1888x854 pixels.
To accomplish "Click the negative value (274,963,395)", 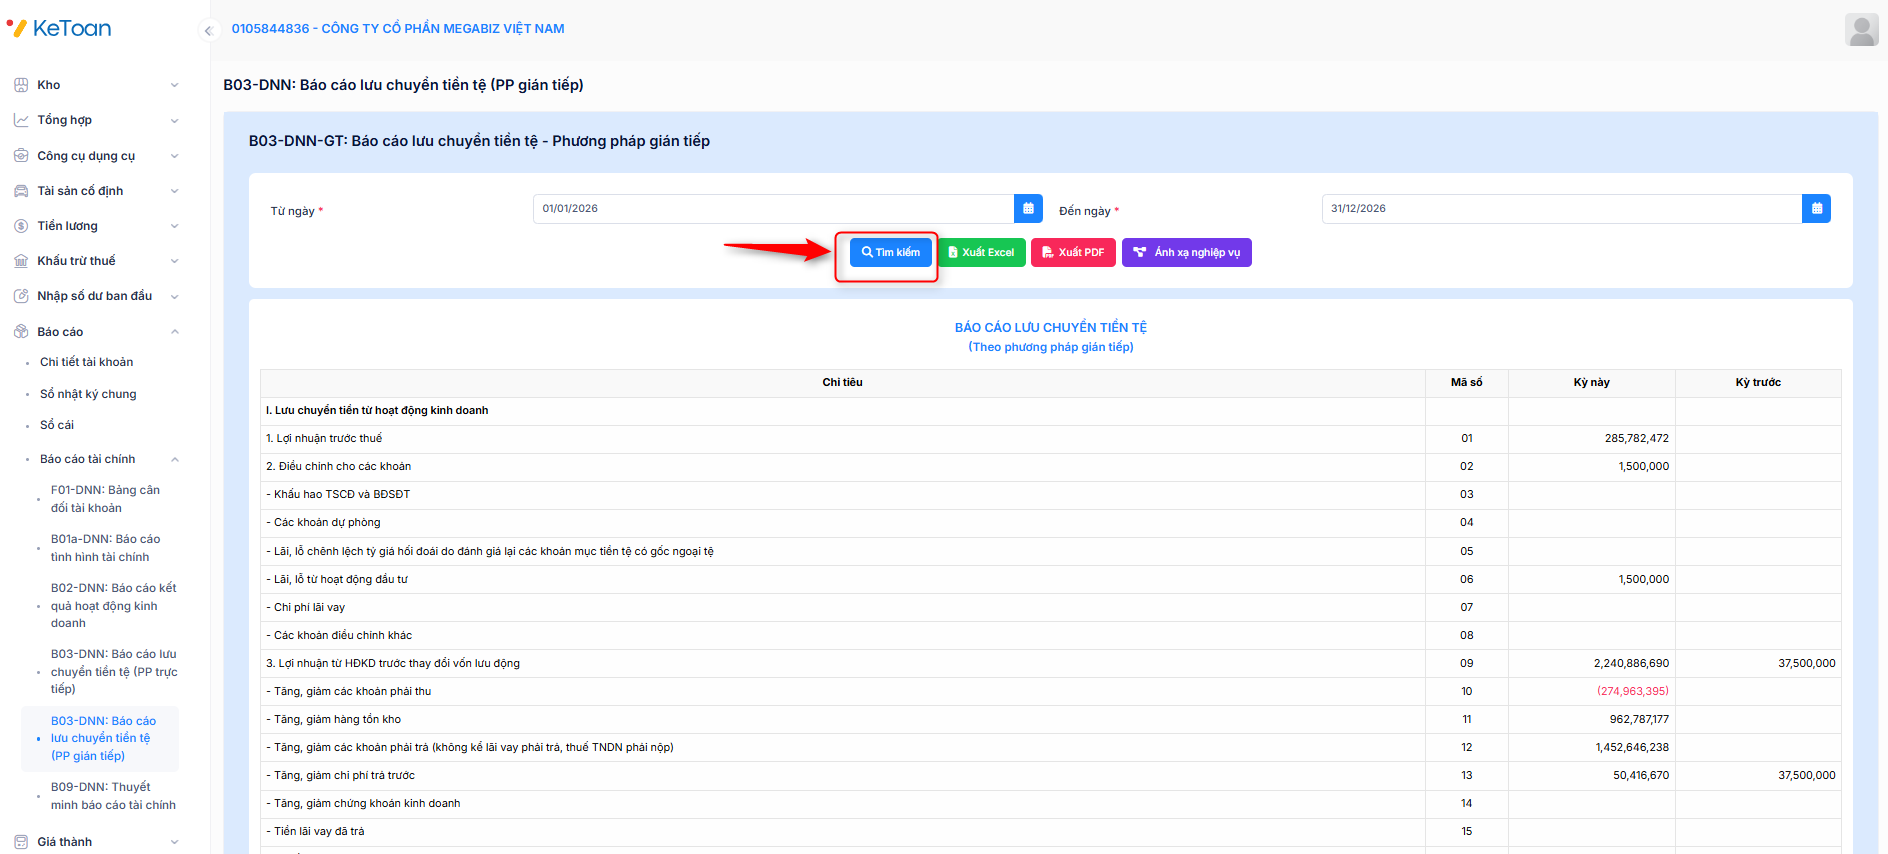I will (1633, 692).
